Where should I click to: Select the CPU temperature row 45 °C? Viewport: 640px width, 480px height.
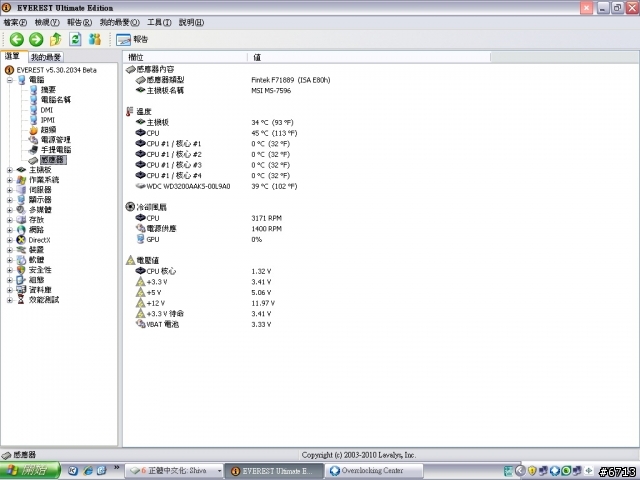216,133
